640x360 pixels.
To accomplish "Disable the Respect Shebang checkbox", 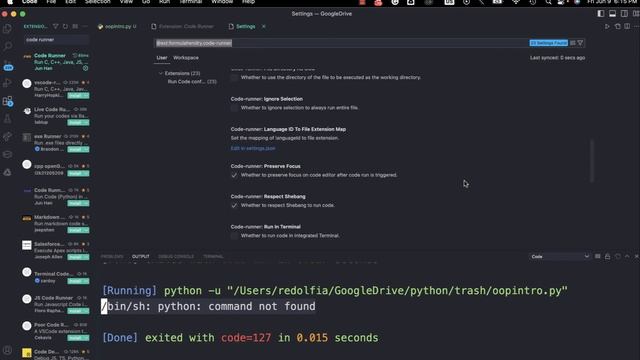I will [x=234, y=205].
